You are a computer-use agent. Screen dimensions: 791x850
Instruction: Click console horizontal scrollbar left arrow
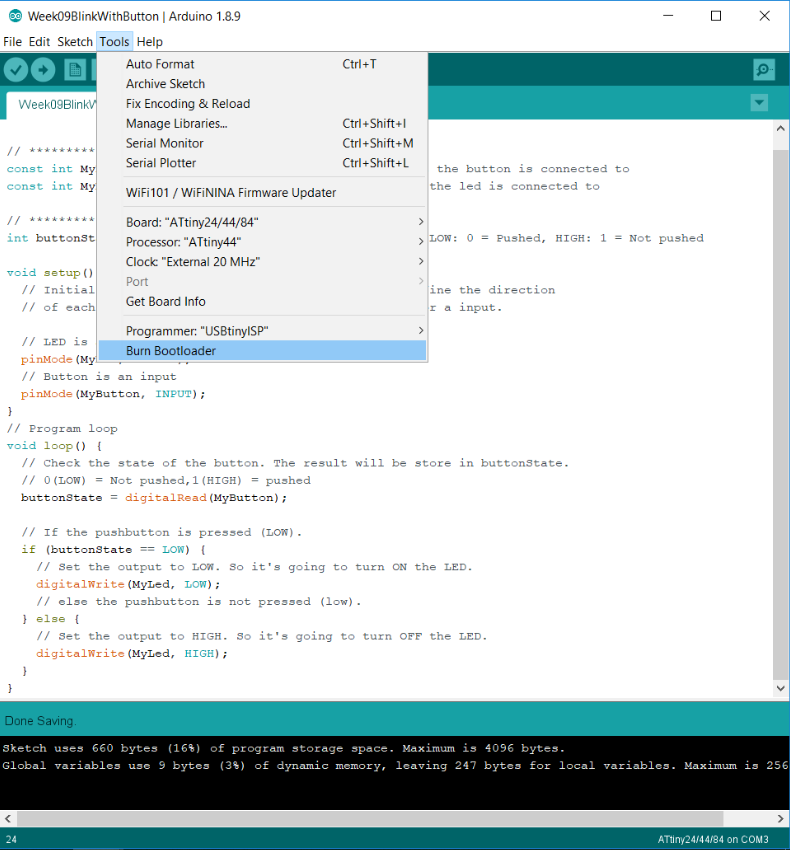click(x=8, y=819)
